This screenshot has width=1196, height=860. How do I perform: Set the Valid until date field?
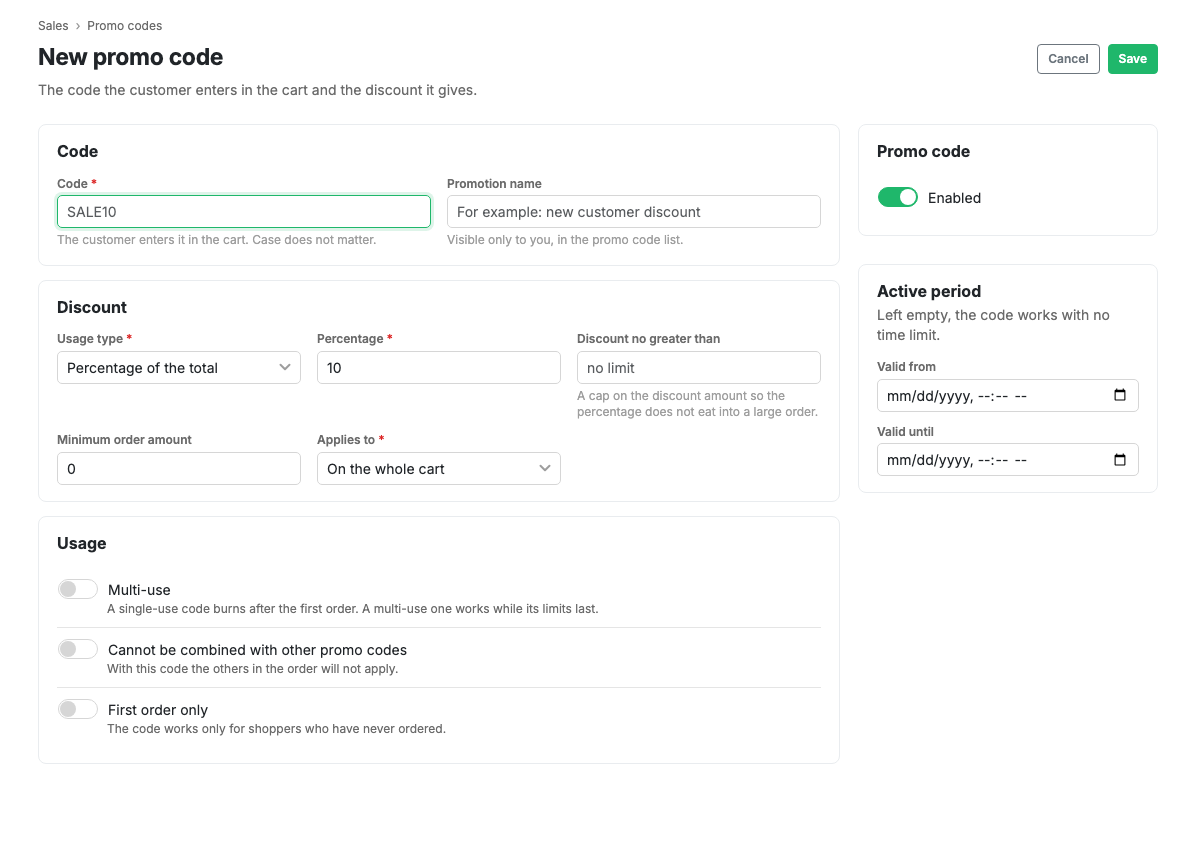tap(1008, 459)
